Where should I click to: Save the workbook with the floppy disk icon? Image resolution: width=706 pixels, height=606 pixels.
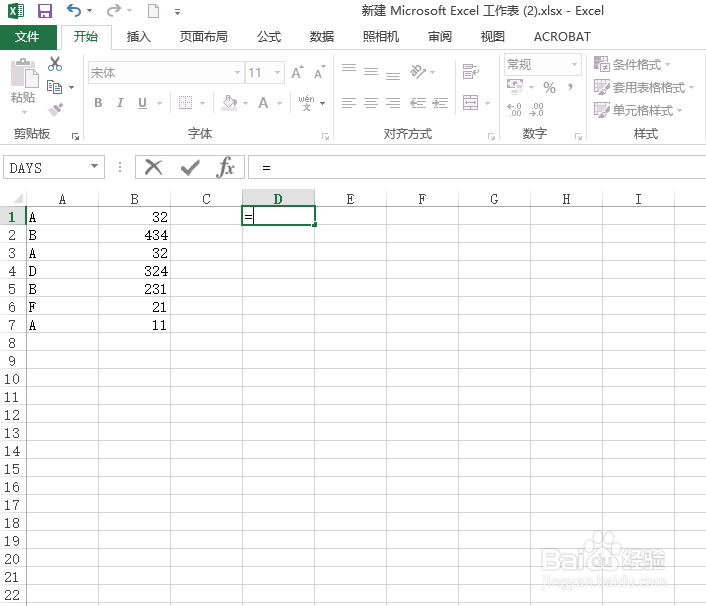[x=45, y=10]
